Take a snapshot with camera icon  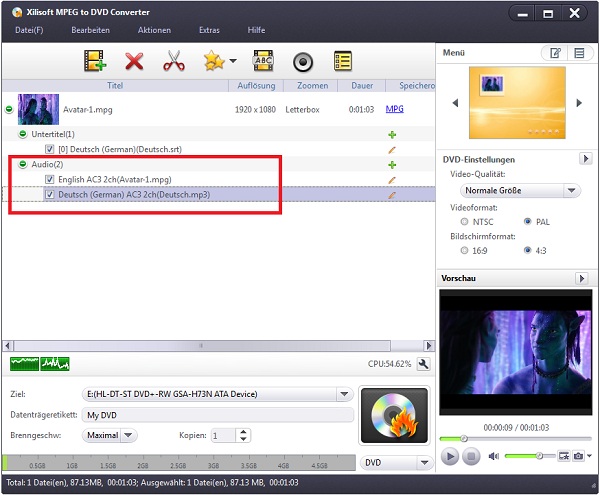578,456
